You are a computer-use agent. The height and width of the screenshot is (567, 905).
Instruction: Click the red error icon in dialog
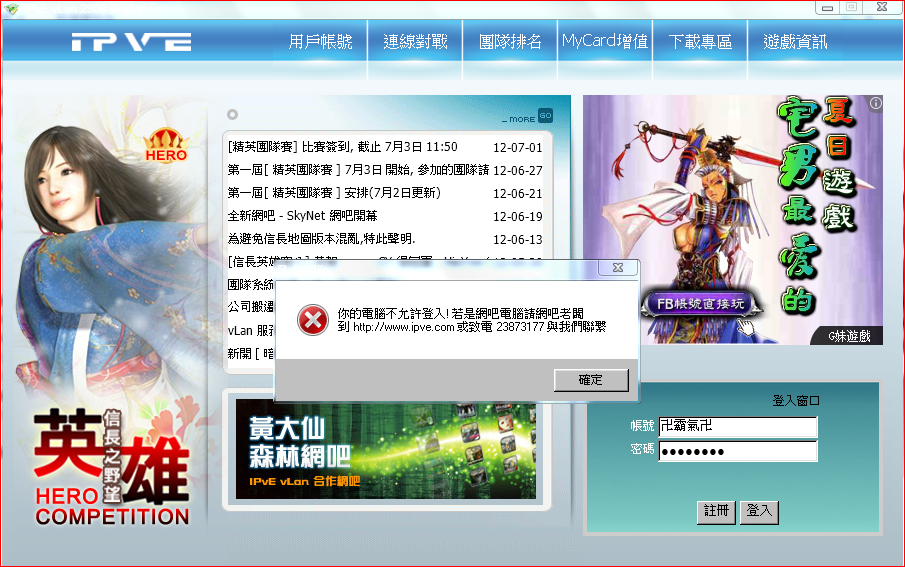313,320
